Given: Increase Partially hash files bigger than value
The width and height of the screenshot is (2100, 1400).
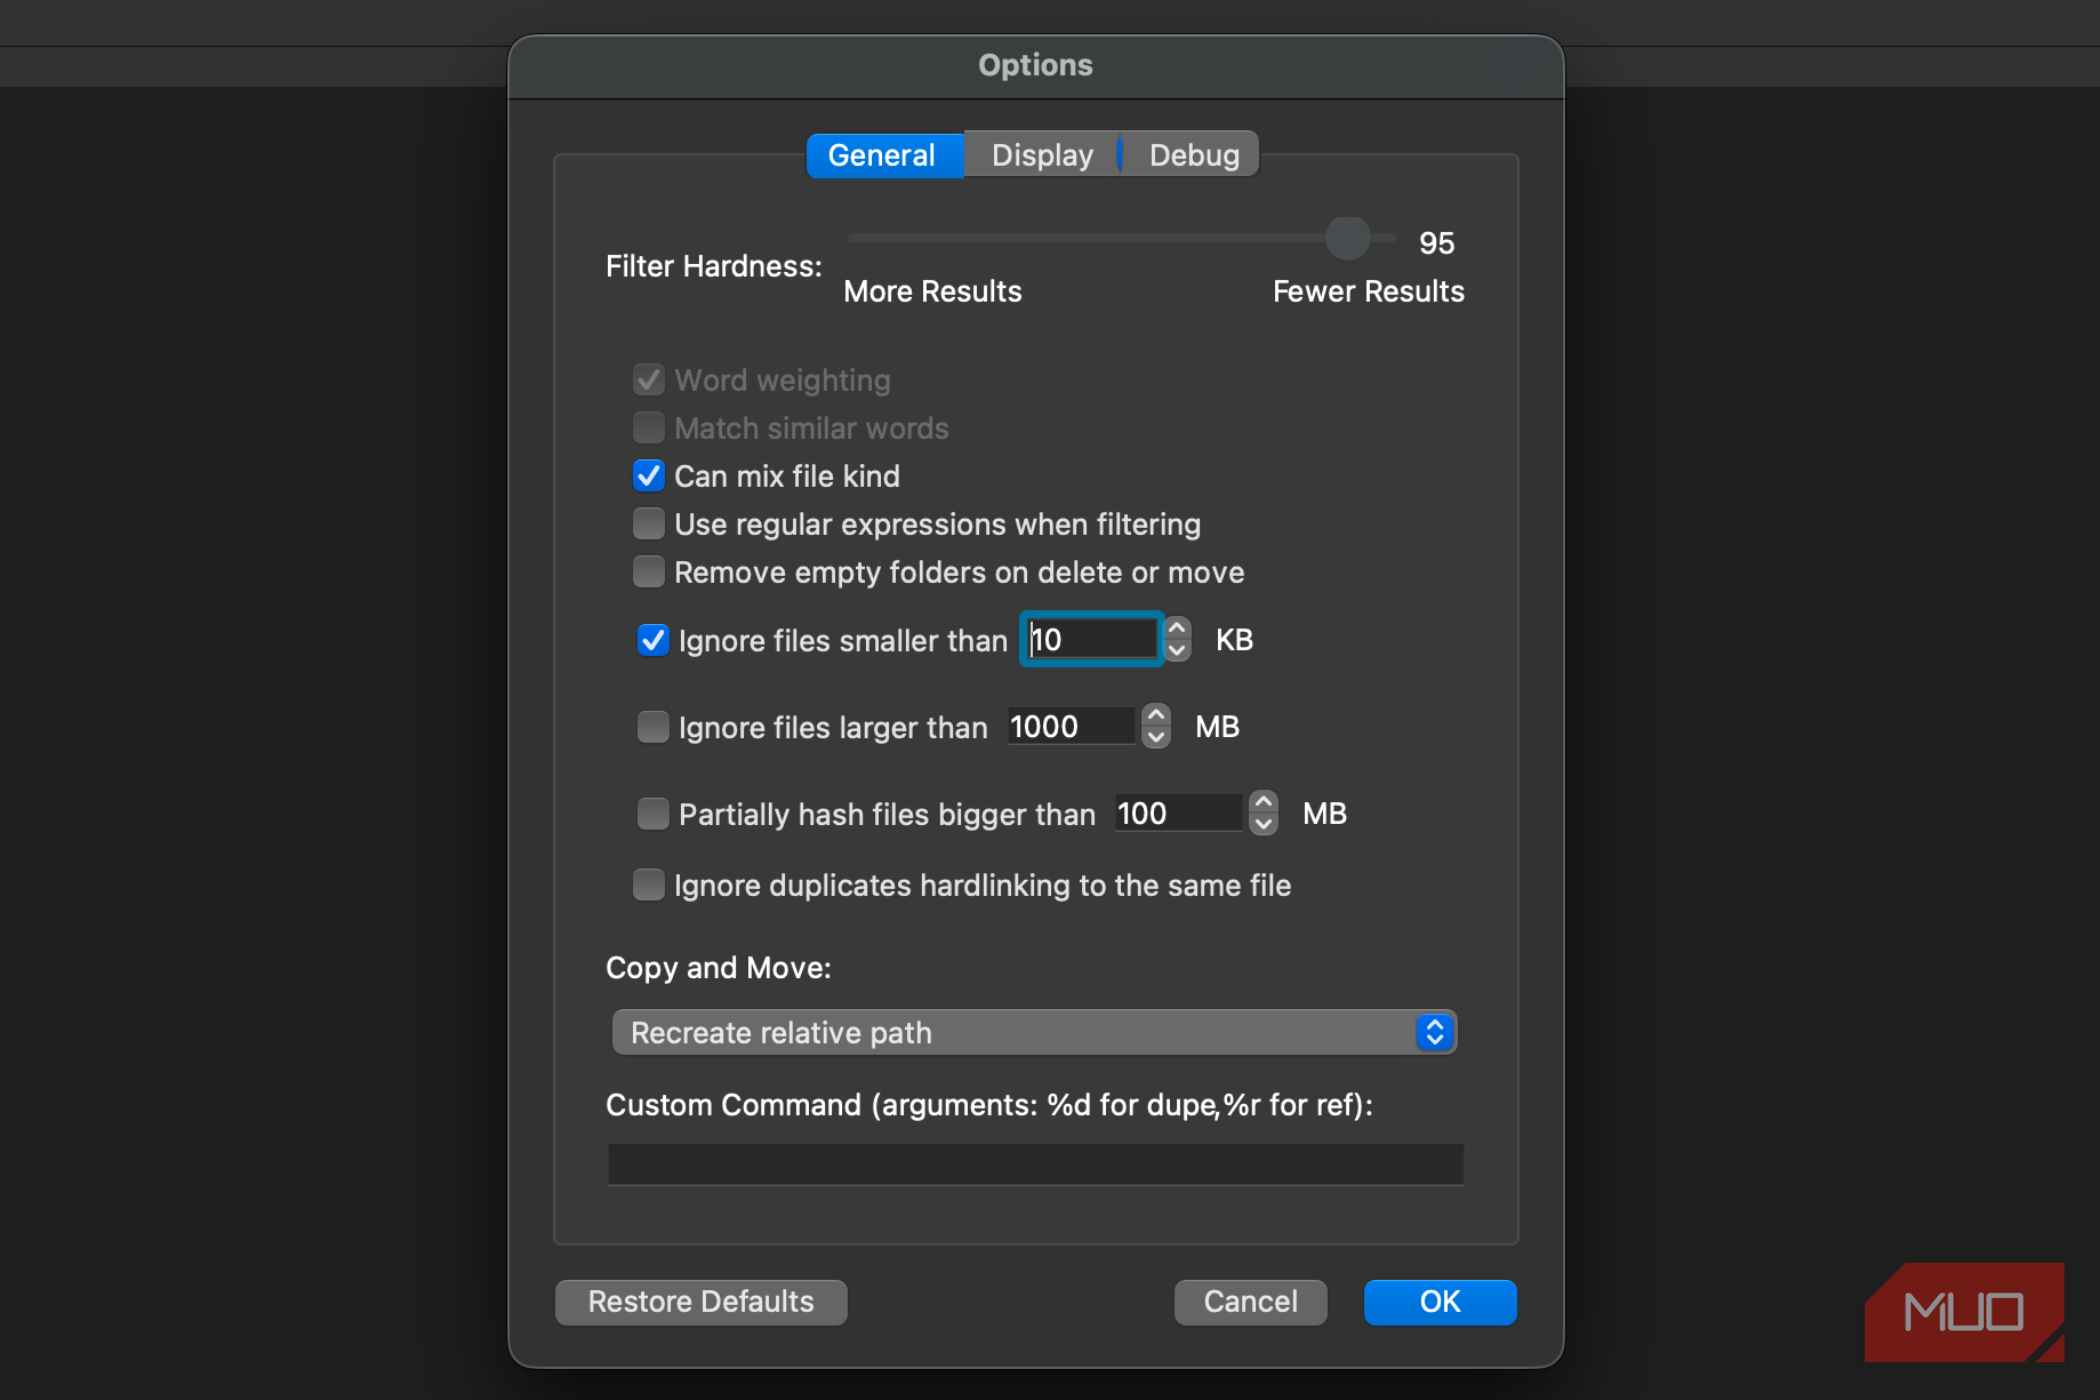Looking at the screenshot, I should [x=1263, y=802].
